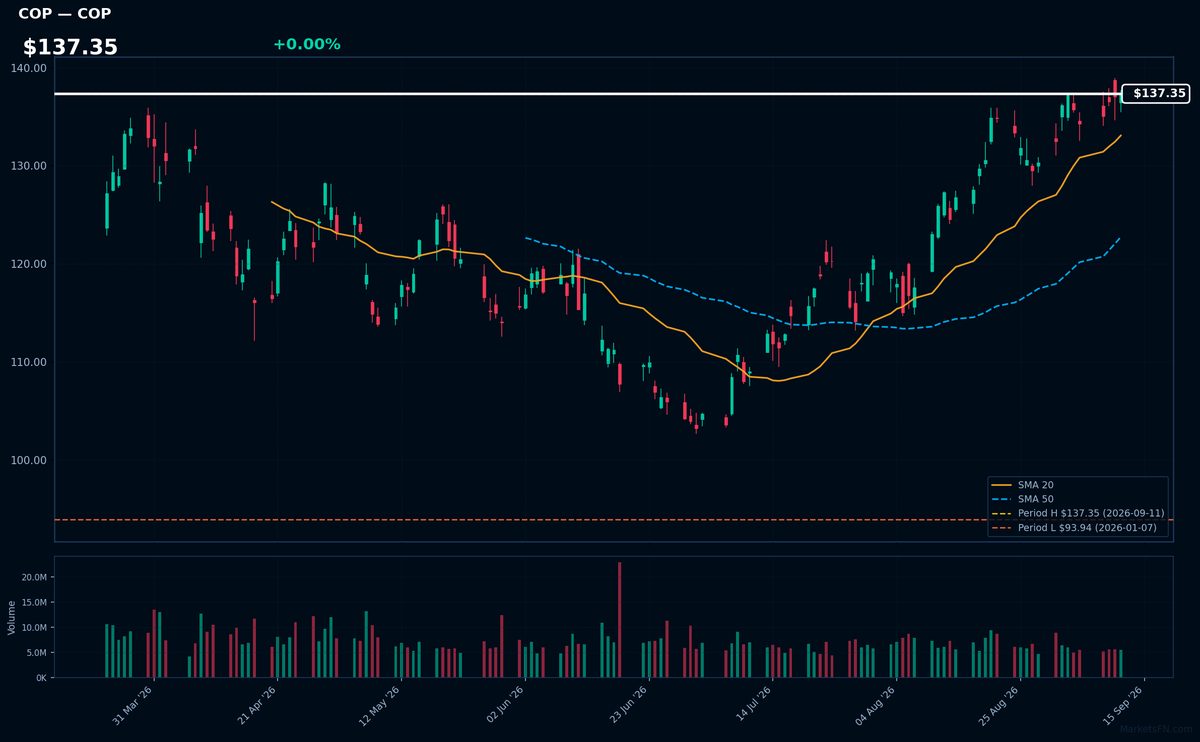This screenshot has width=1200, height=742.
Task: Click the 110.00 y-axis label
Action: (30, 362)
